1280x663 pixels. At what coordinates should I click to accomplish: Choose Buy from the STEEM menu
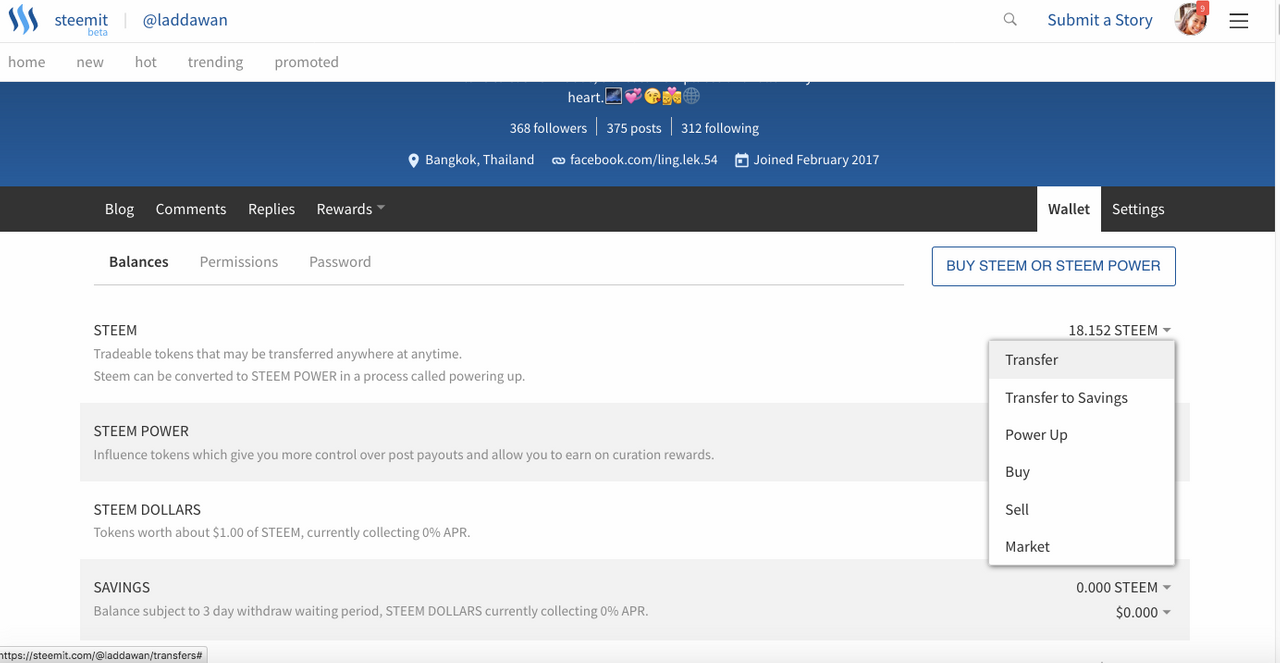tap(1082, 472)
